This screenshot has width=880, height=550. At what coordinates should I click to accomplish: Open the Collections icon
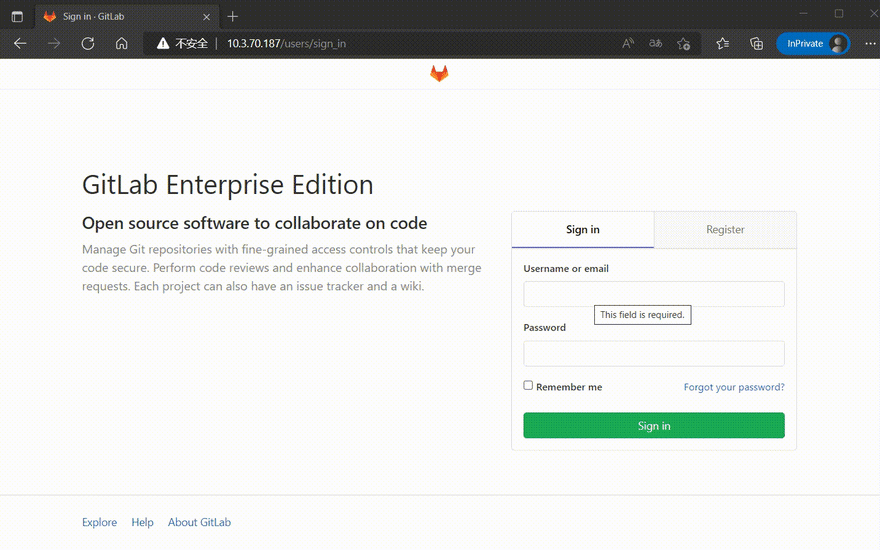pos(757,43)
